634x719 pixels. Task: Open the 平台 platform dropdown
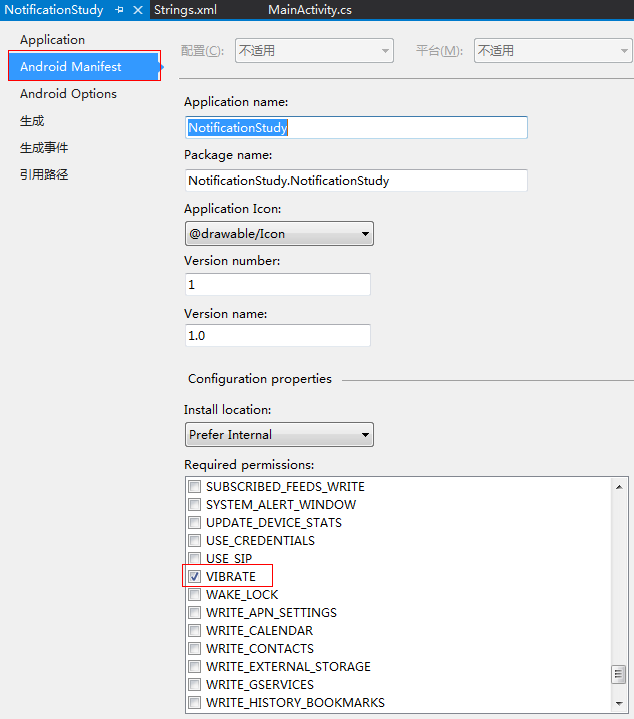coord(553,50)
